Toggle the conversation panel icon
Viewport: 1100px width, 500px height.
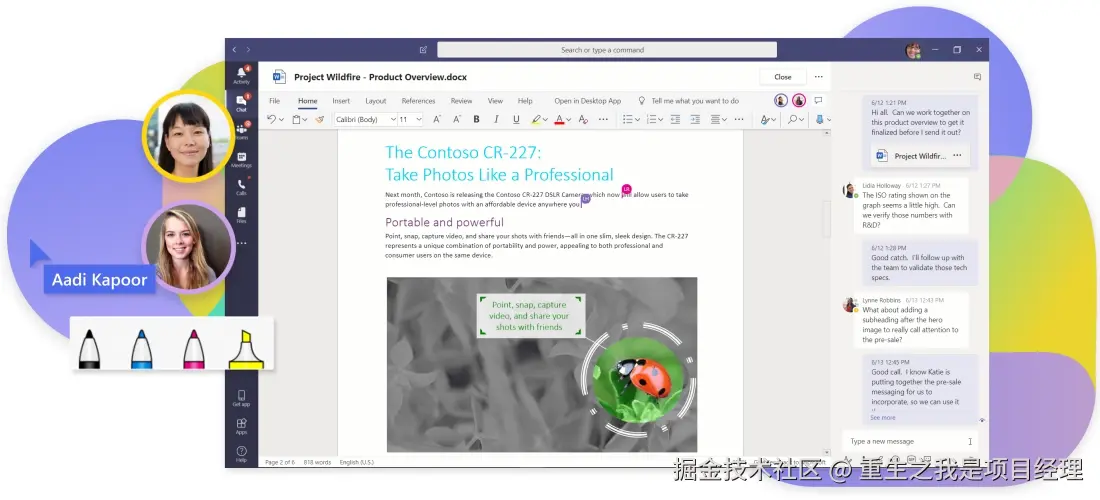[x=977, y=77]
